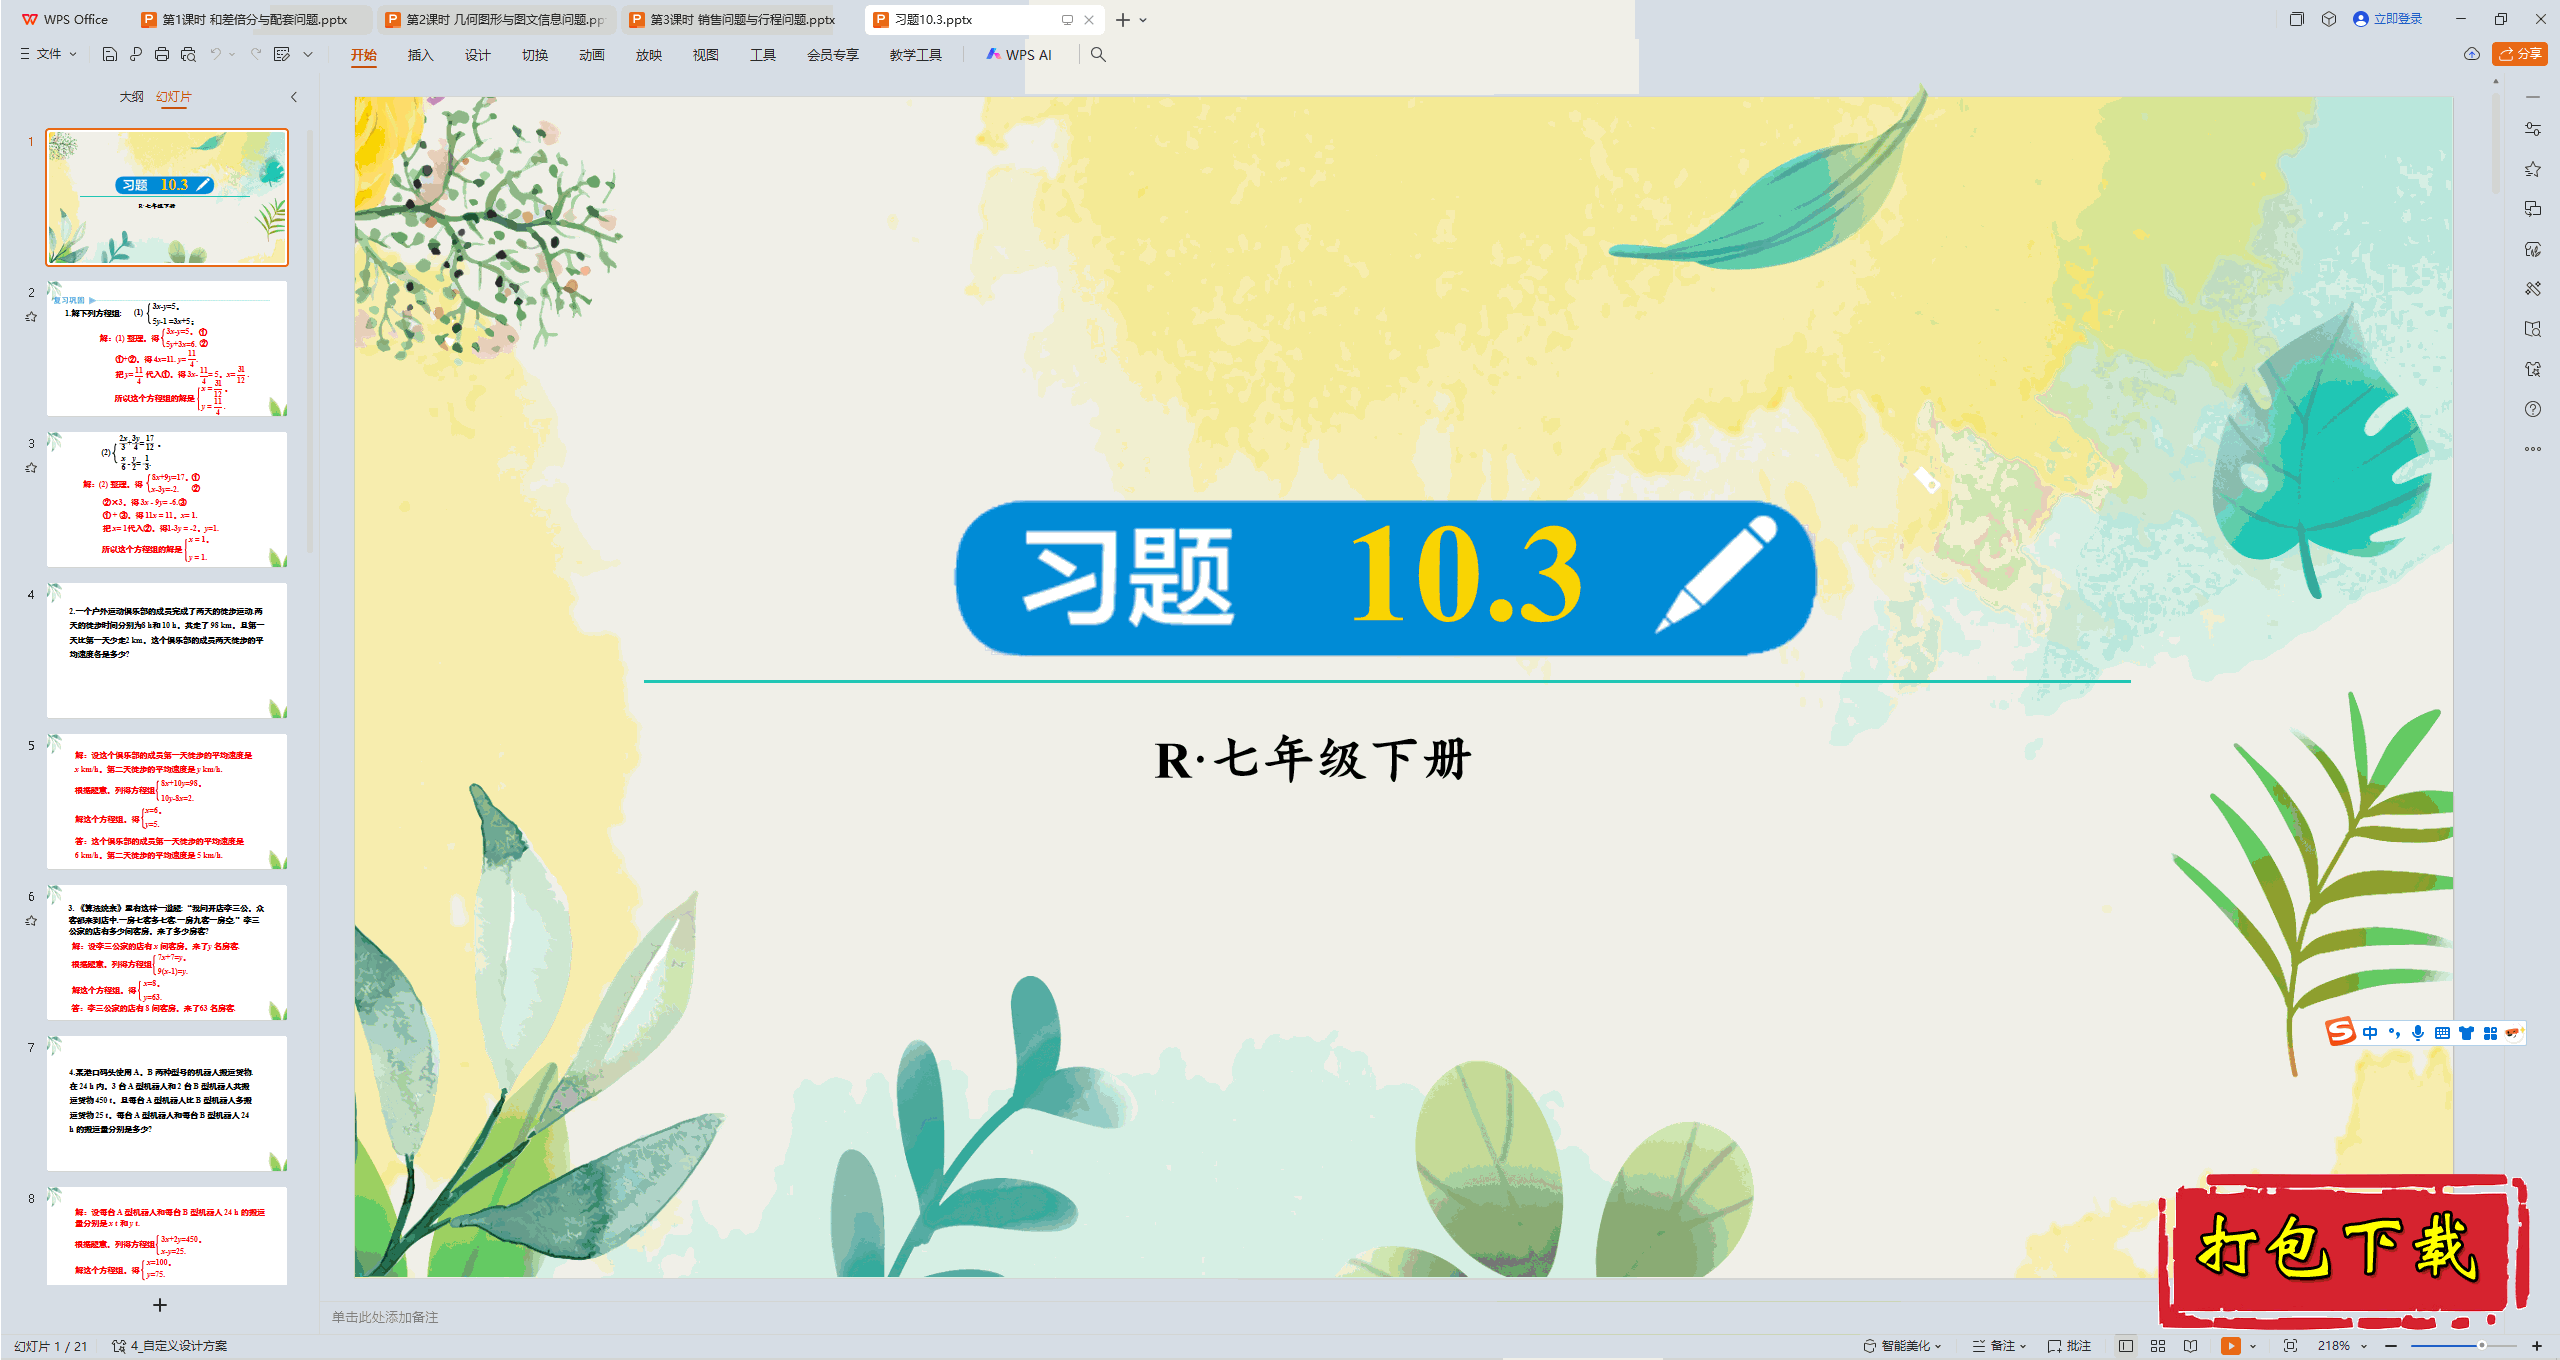Screen dimensions: 2560x1360
Task: Open the 插入 ribbon tab
Action: point(420,55)
